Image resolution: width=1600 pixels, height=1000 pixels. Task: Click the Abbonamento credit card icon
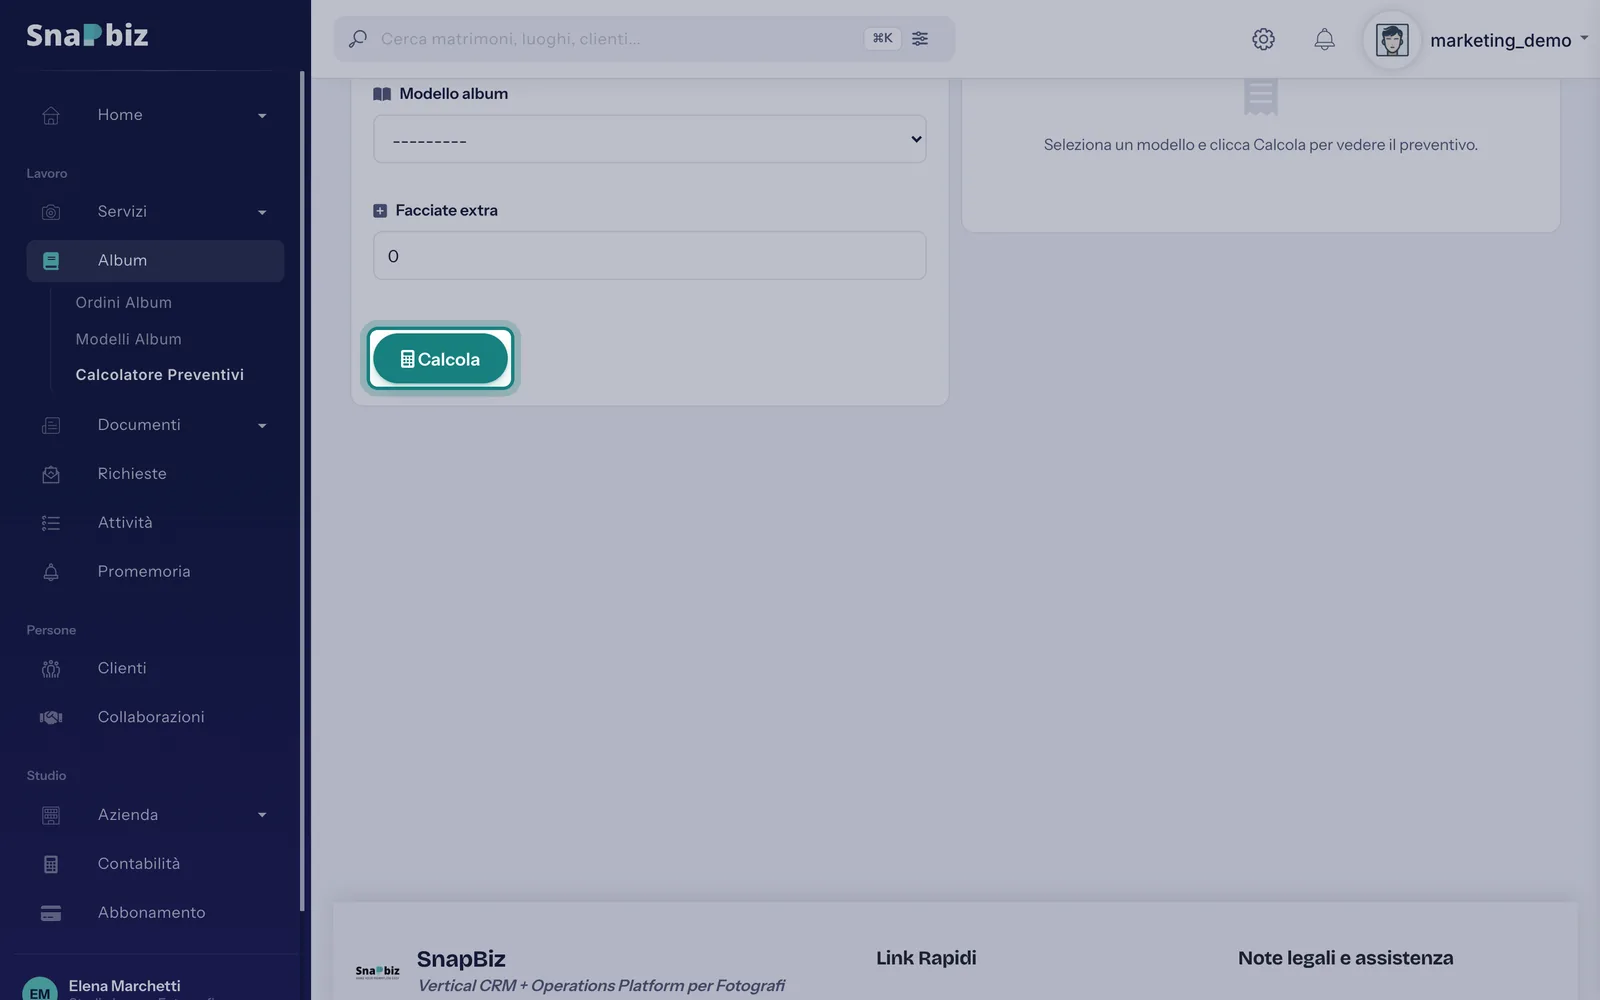coord(51,913)
